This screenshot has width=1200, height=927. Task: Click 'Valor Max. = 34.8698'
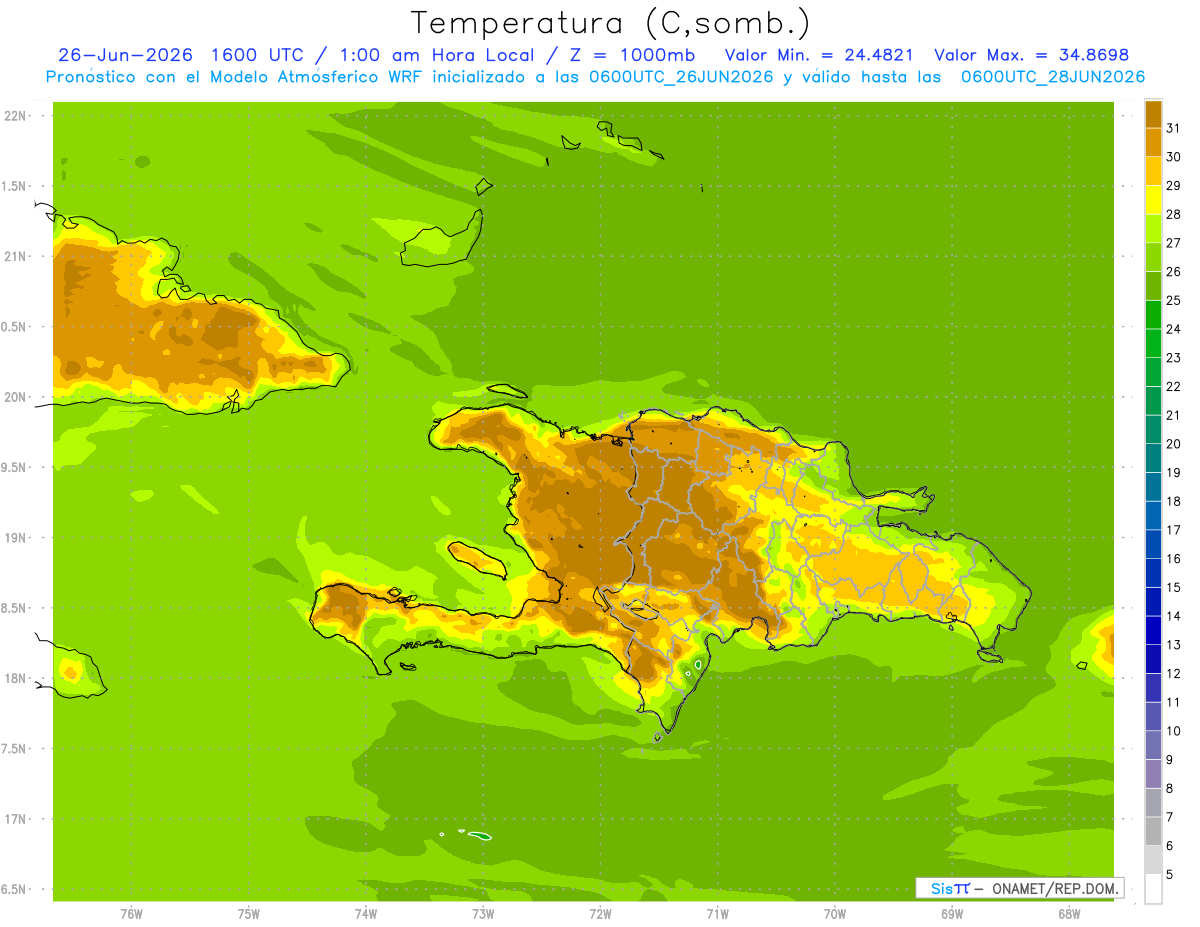(x=1031, y=55)
